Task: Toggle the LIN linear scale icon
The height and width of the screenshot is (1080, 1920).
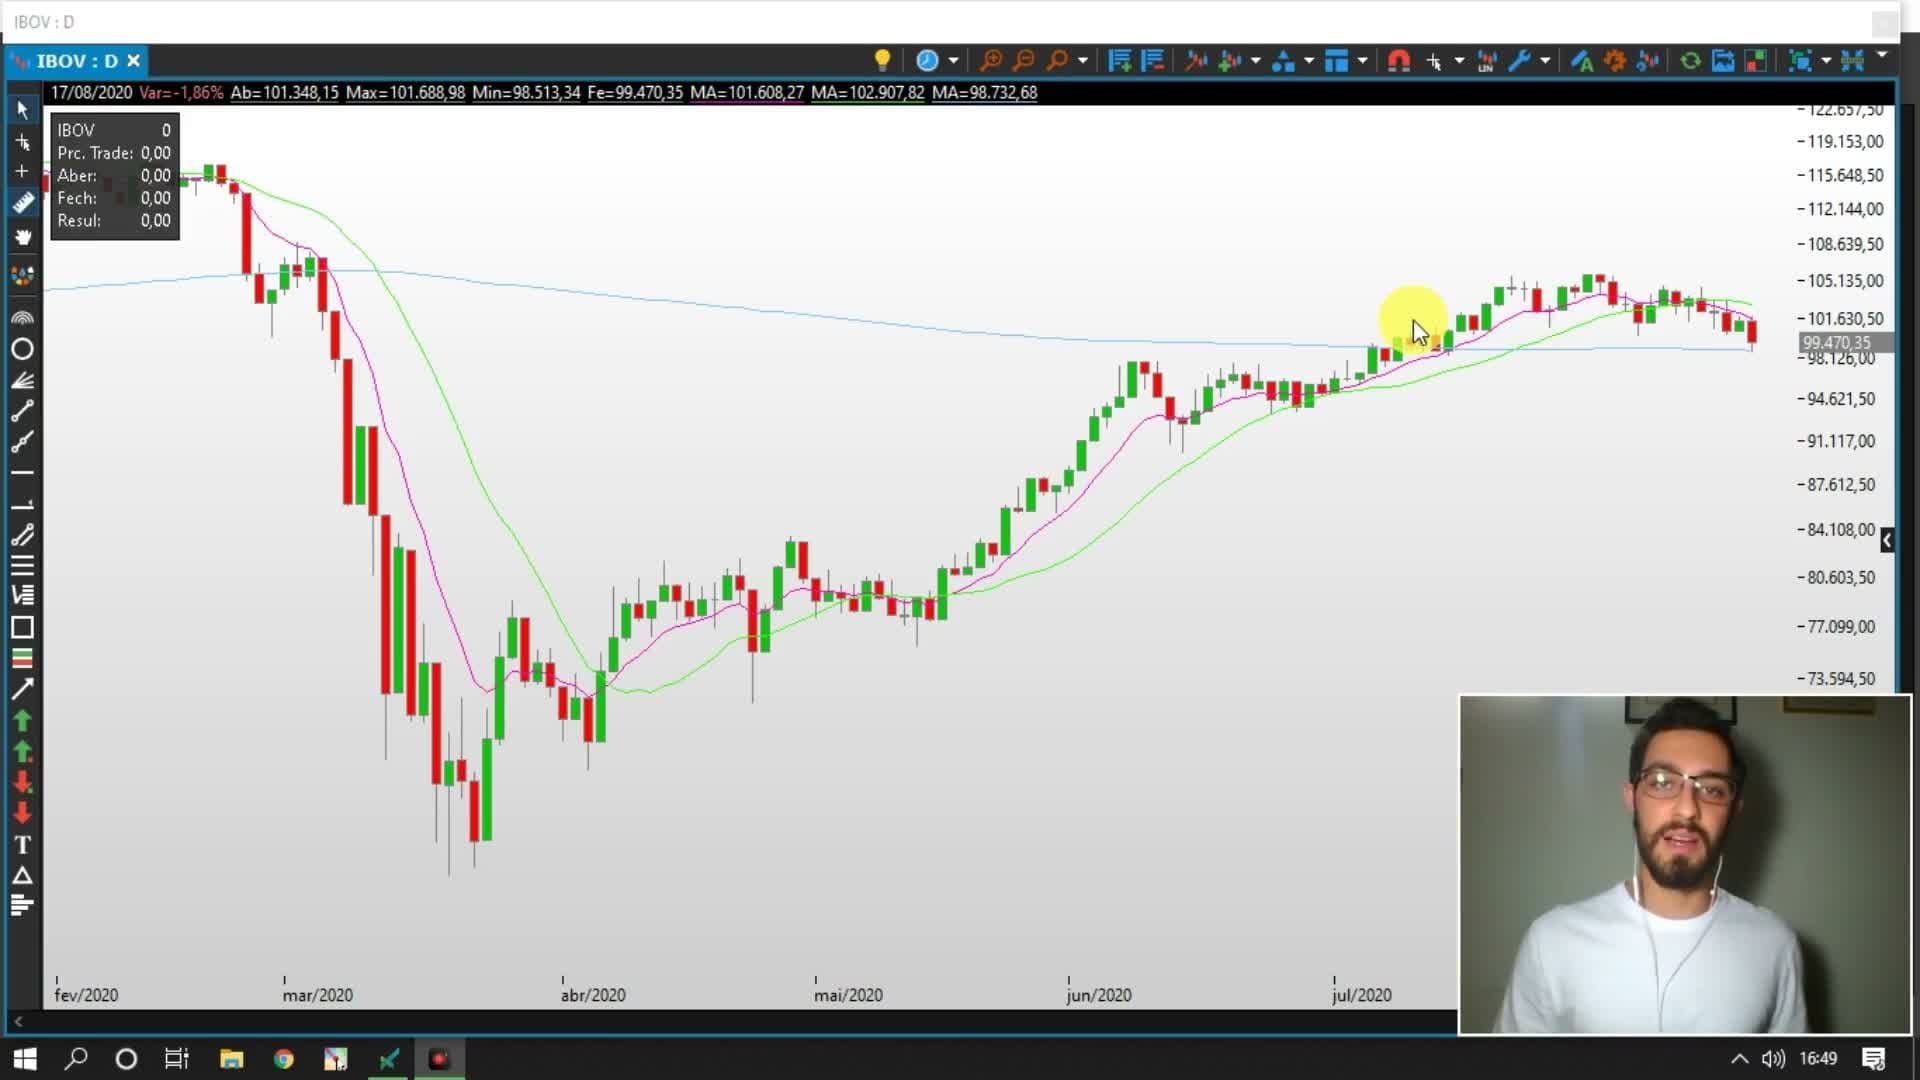Action: pyautogui.click(x=1486, y=61)
